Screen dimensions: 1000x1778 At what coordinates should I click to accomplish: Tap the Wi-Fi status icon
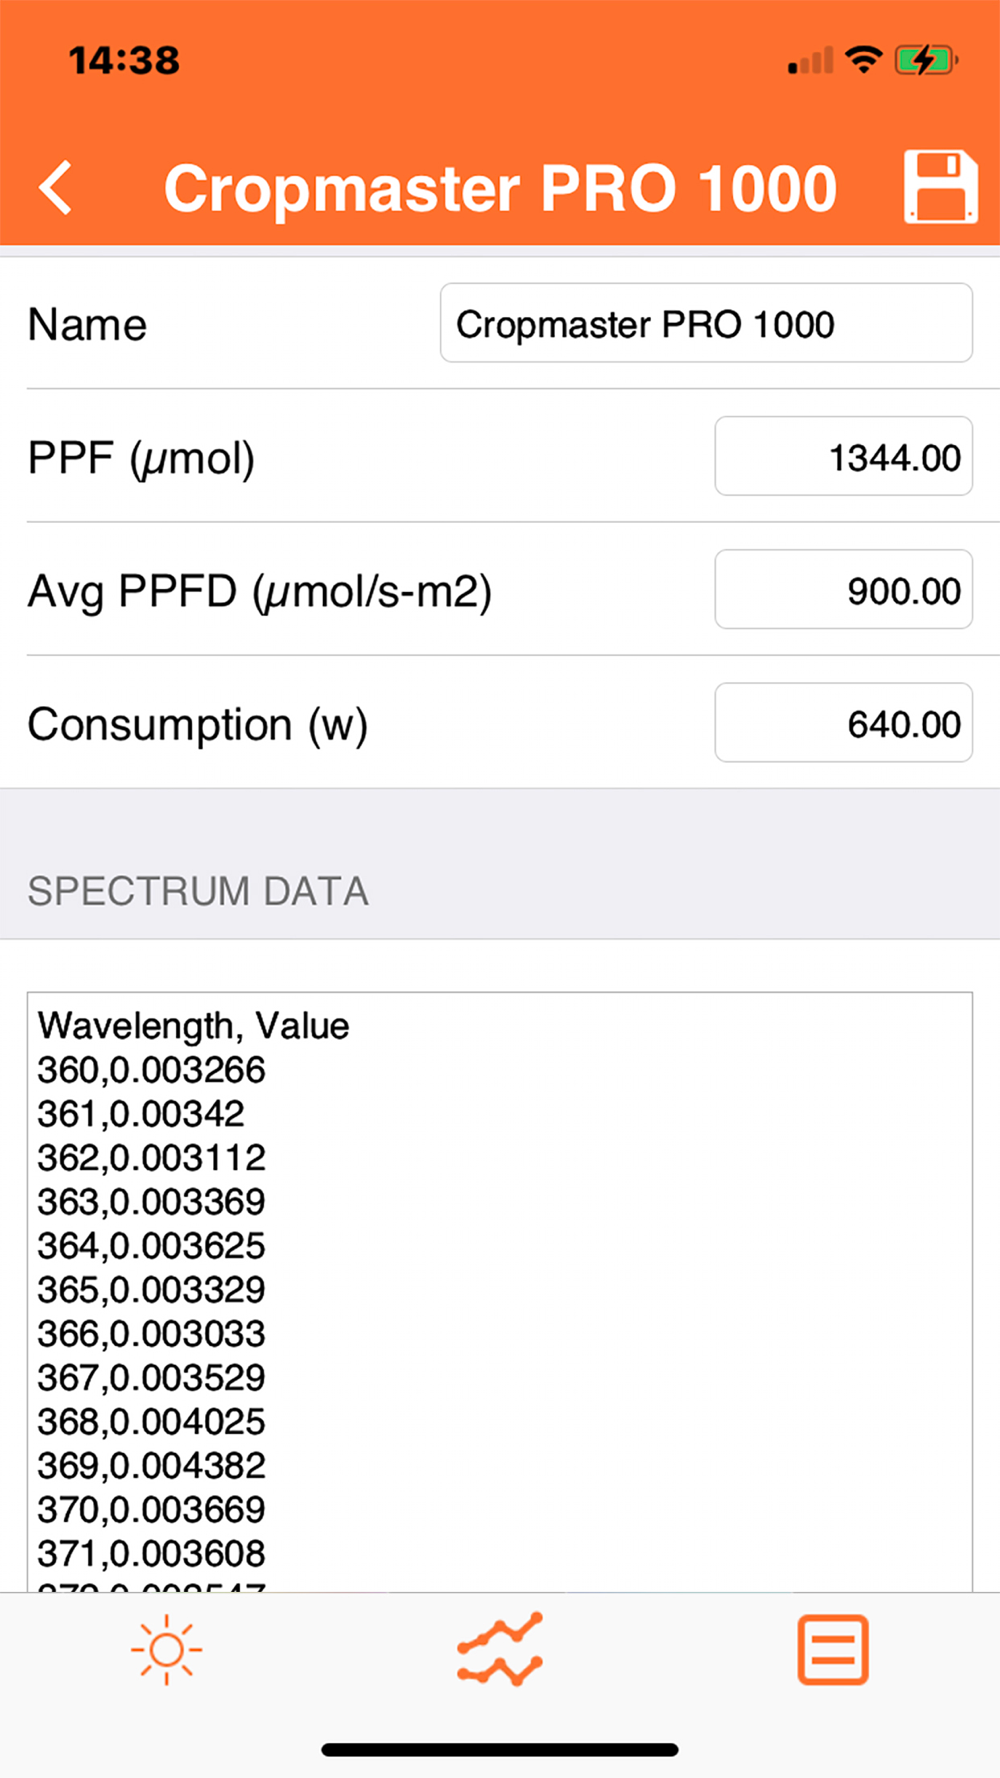pyautogui.click(x=863, y=60)
